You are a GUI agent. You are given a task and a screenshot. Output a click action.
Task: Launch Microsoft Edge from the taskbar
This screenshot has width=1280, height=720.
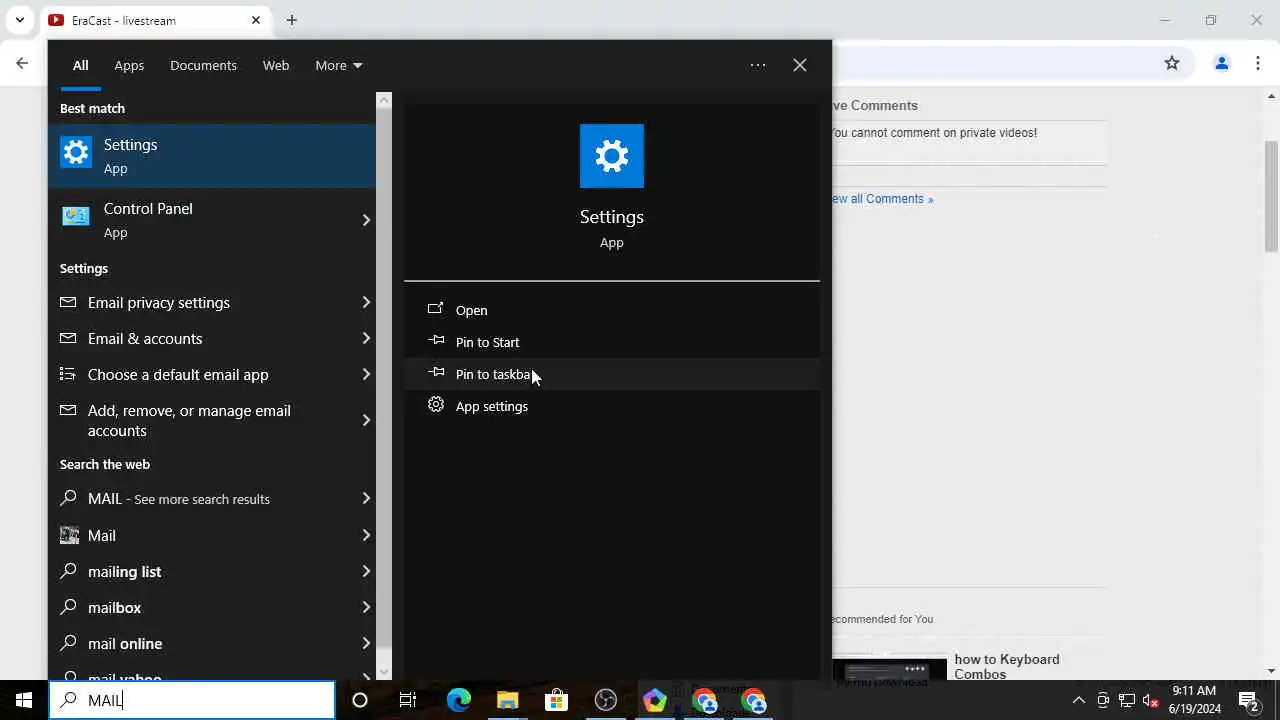[458, 700]
